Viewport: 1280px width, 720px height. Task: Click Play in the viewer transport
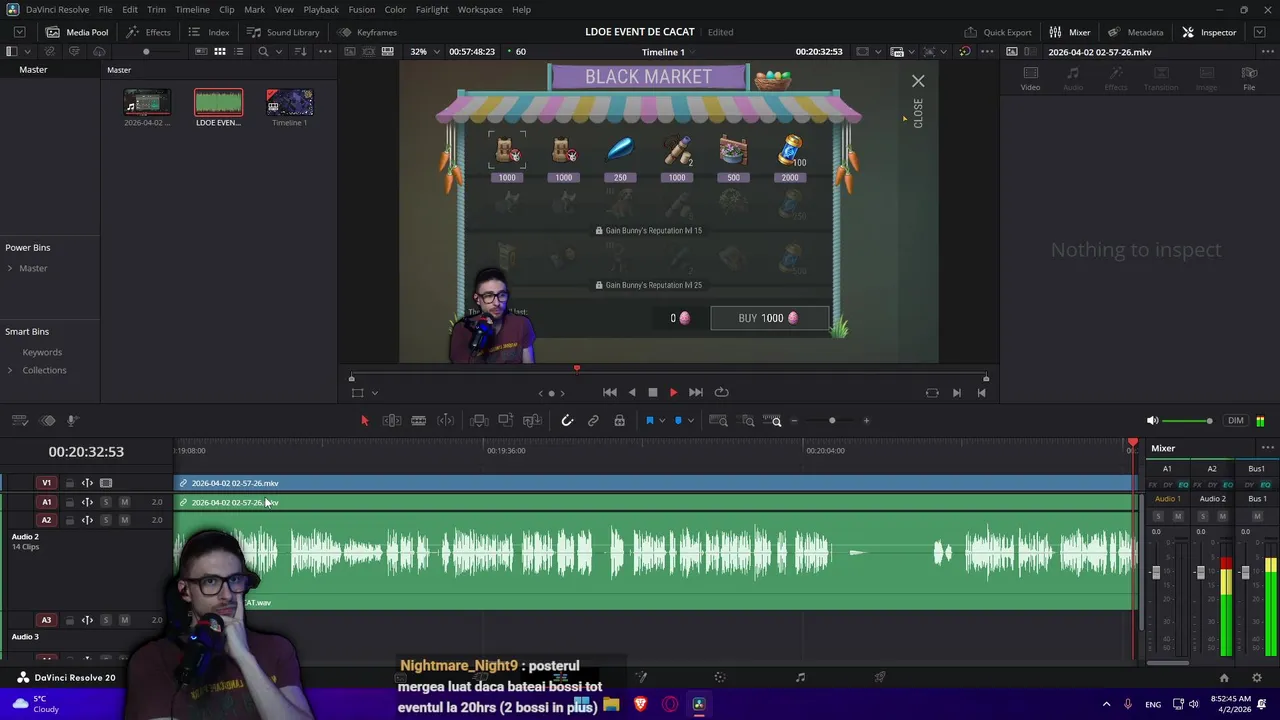click(x=673, y=393)
